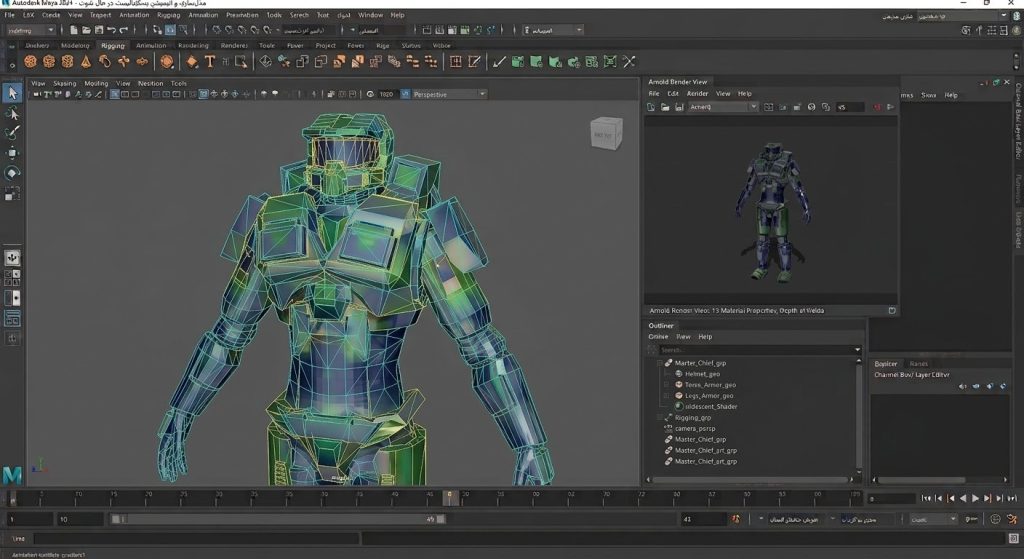This screenshot has height=559, width=1024.
Task: Click the save disk icon in Arnold Render View
Action: point(679,107)
